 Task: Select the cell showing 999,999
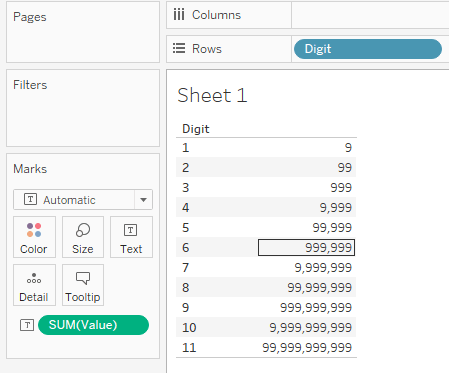[306, 248]
